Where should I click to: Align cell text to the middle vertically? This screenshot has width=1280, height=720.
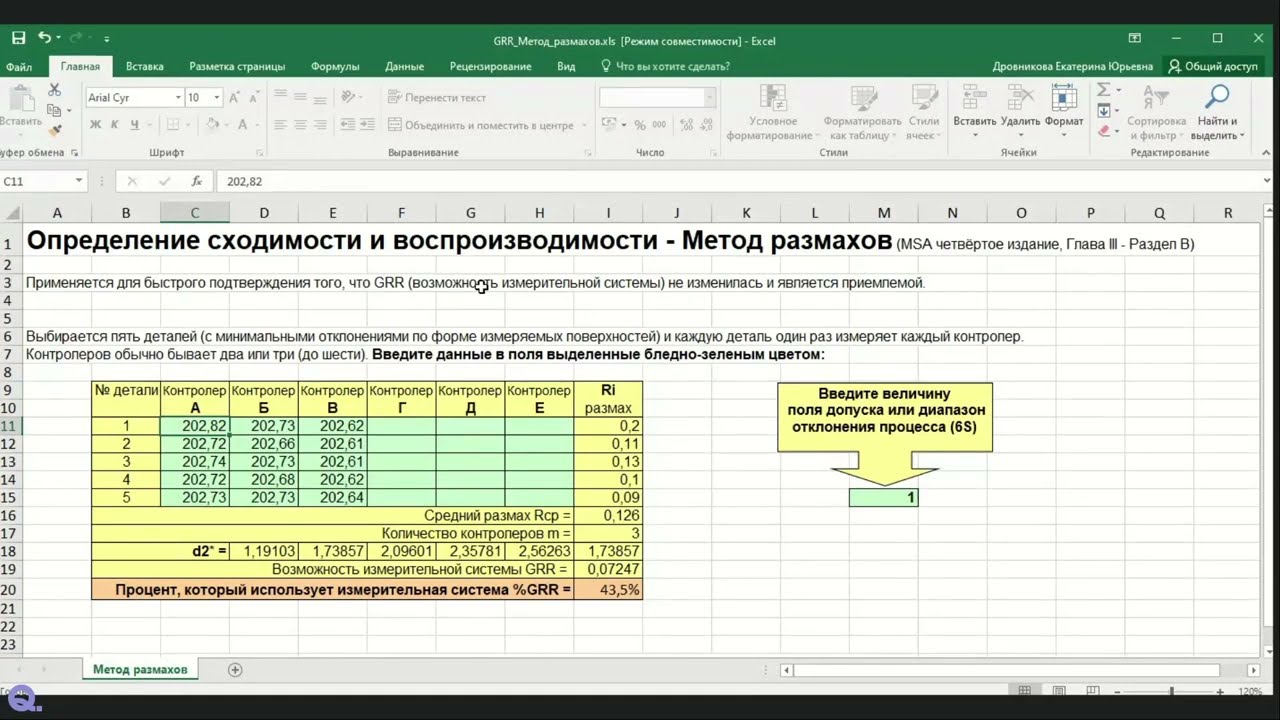click(x=300, y=97)
